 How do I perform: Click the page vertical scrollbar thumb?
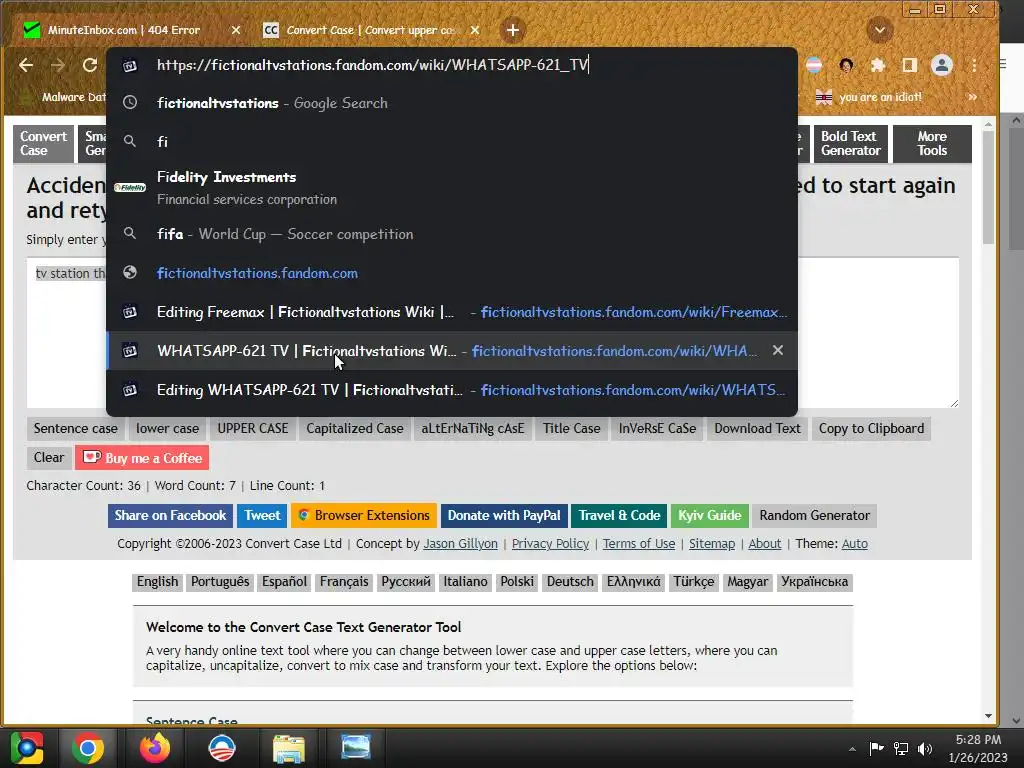coord(988,186)
